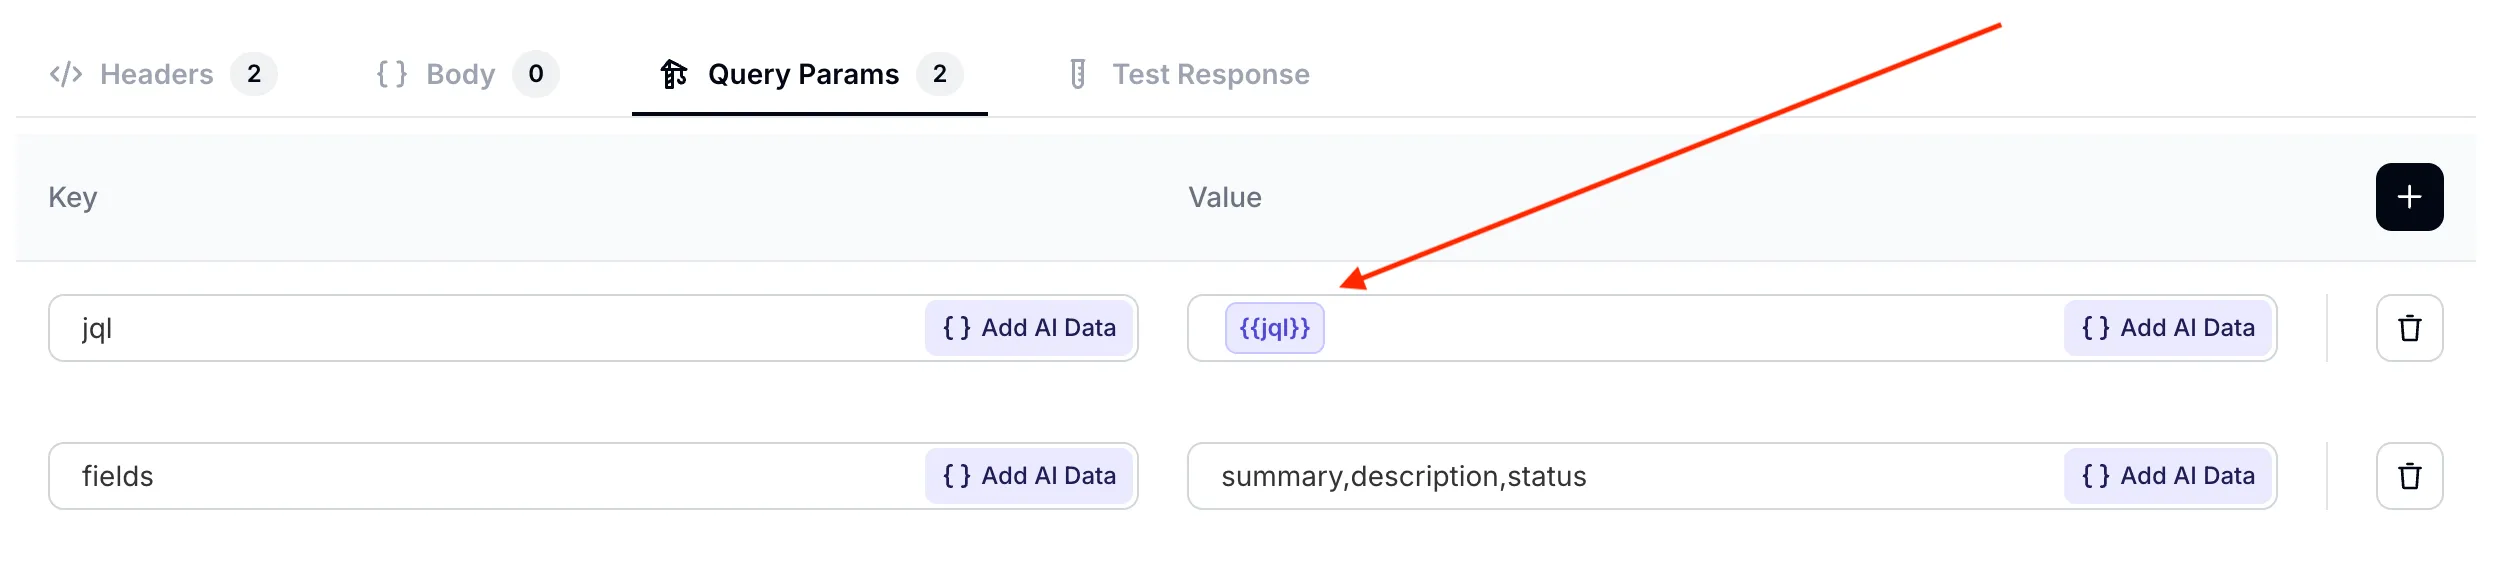Click the Headers tab code icon
This screenshot has height=578, width=2504.
tap(66, 74)
